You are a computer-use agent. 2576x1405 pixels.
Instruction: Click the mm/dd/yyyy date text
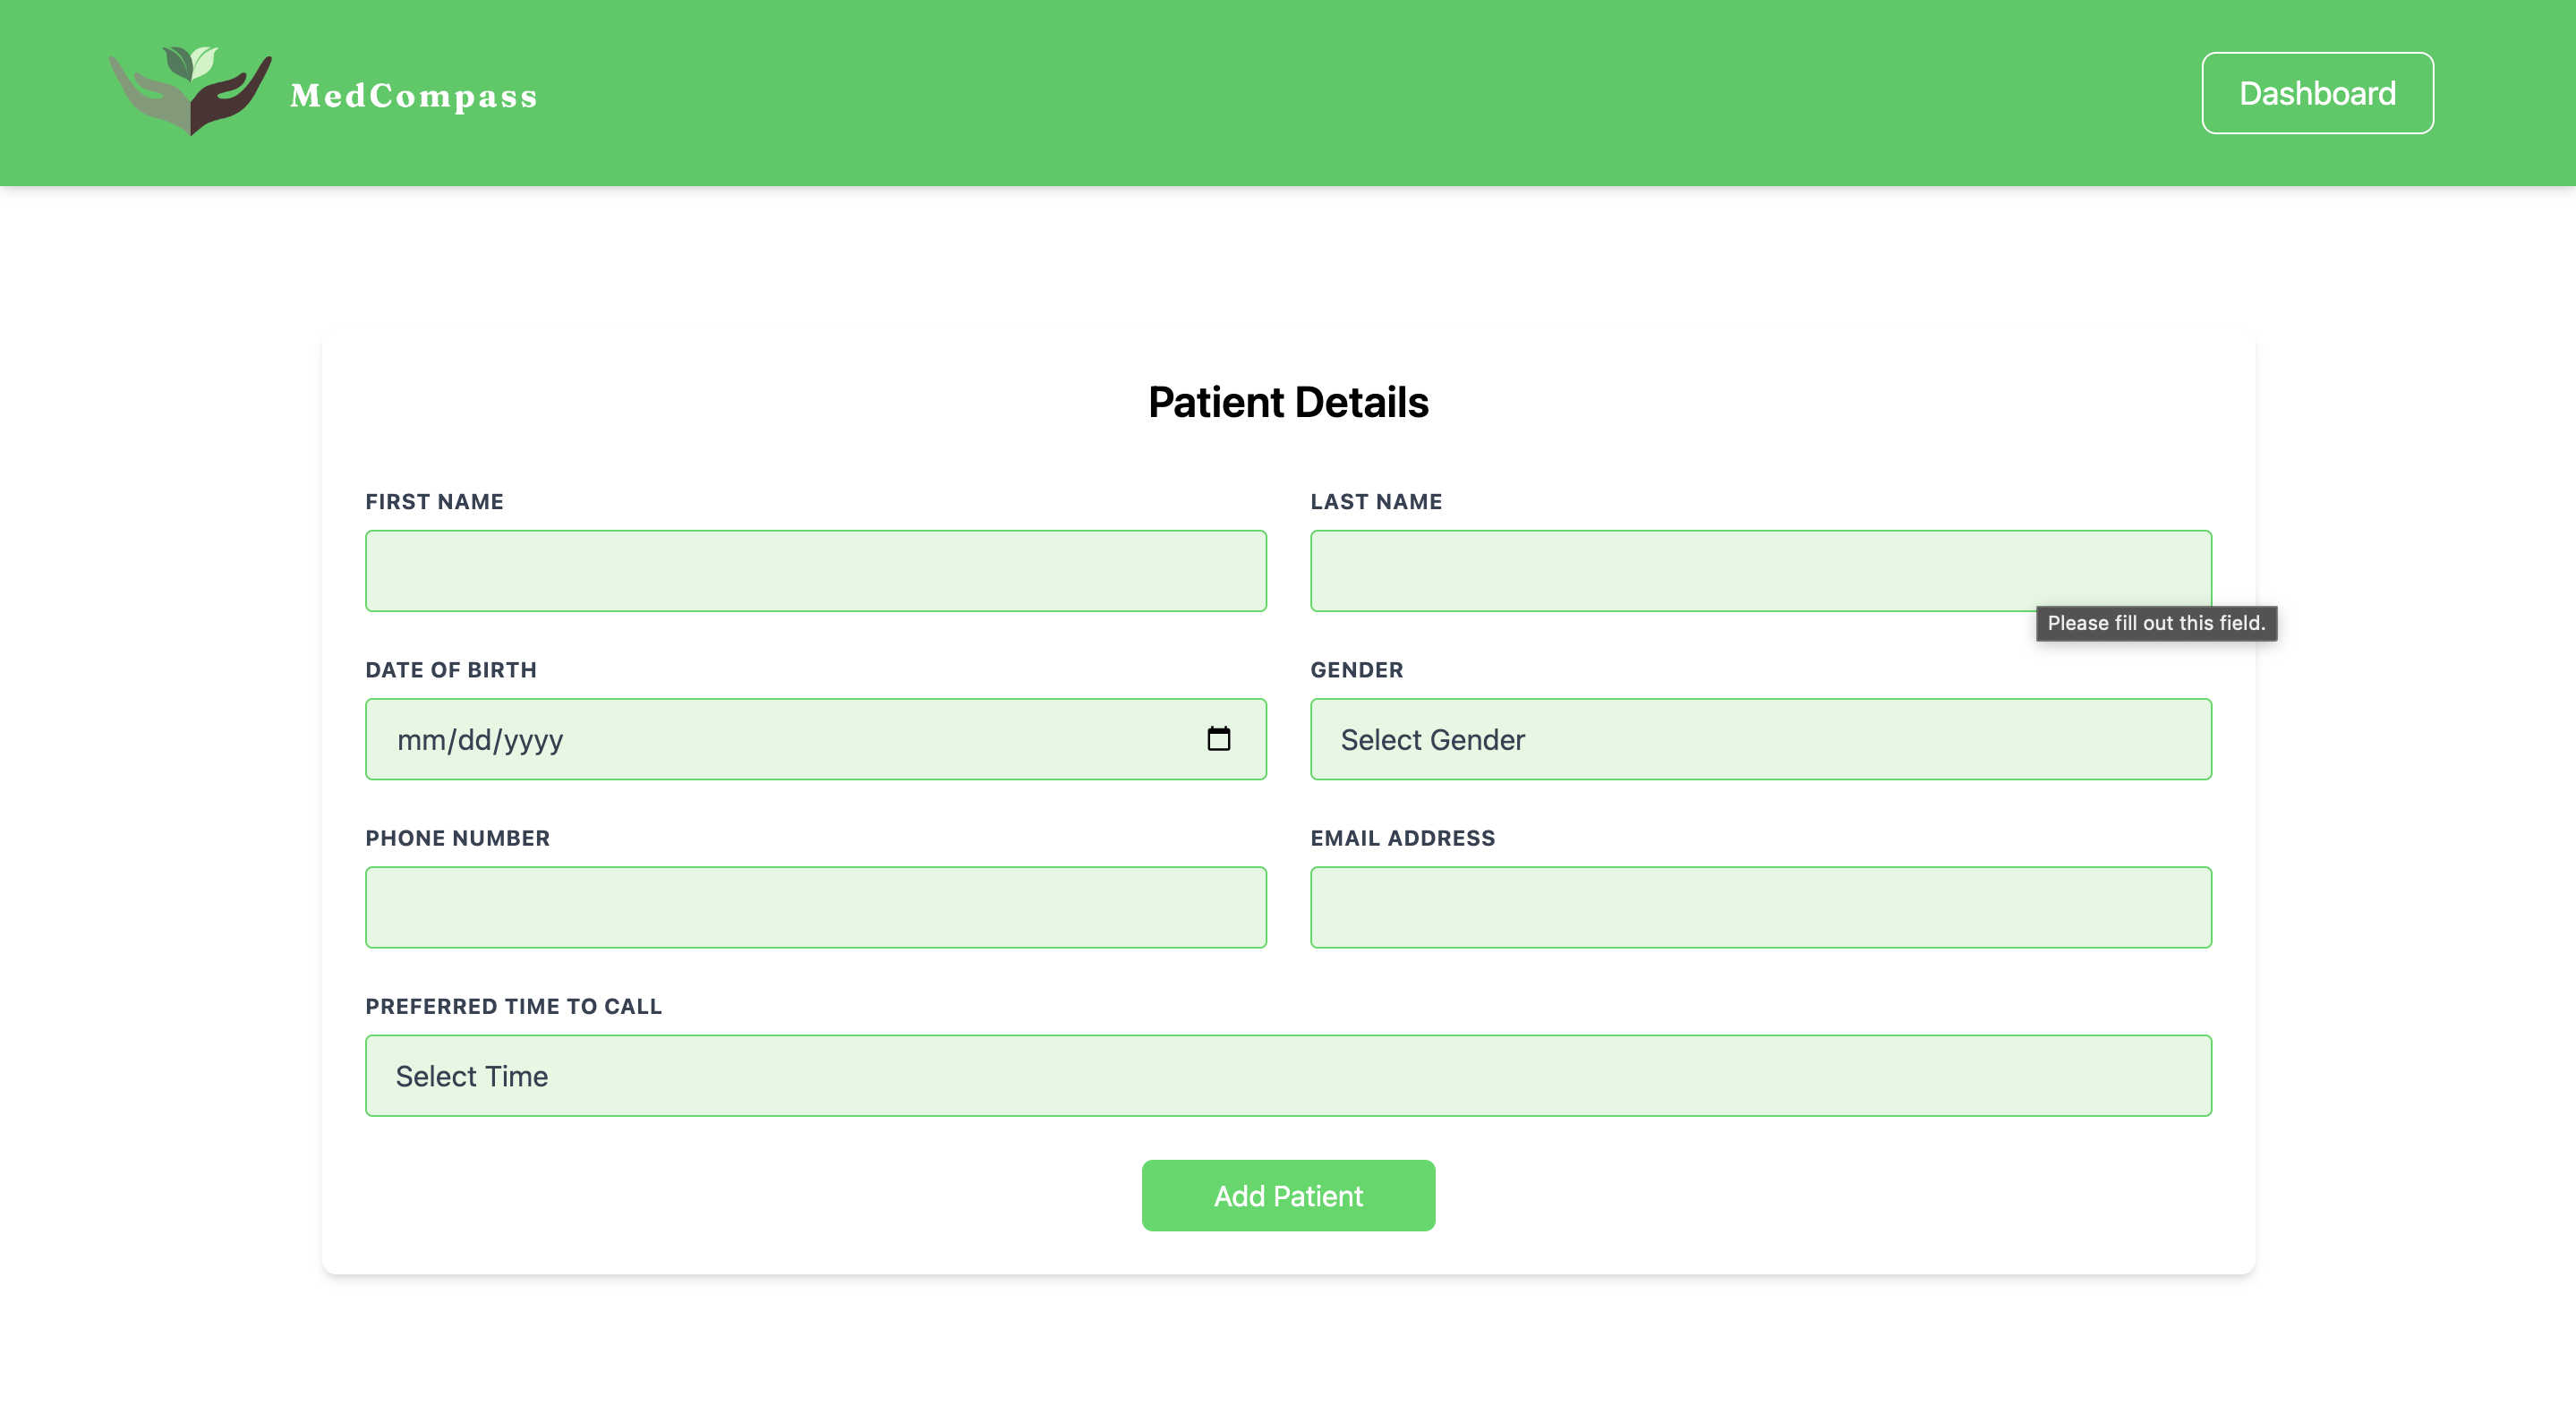click(480, 740)
